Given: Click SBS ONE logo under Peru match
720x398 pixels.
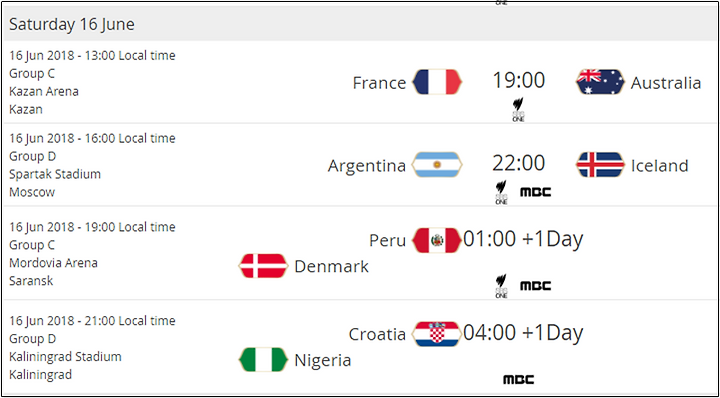Looking at the screenshot, I should 501,286.
